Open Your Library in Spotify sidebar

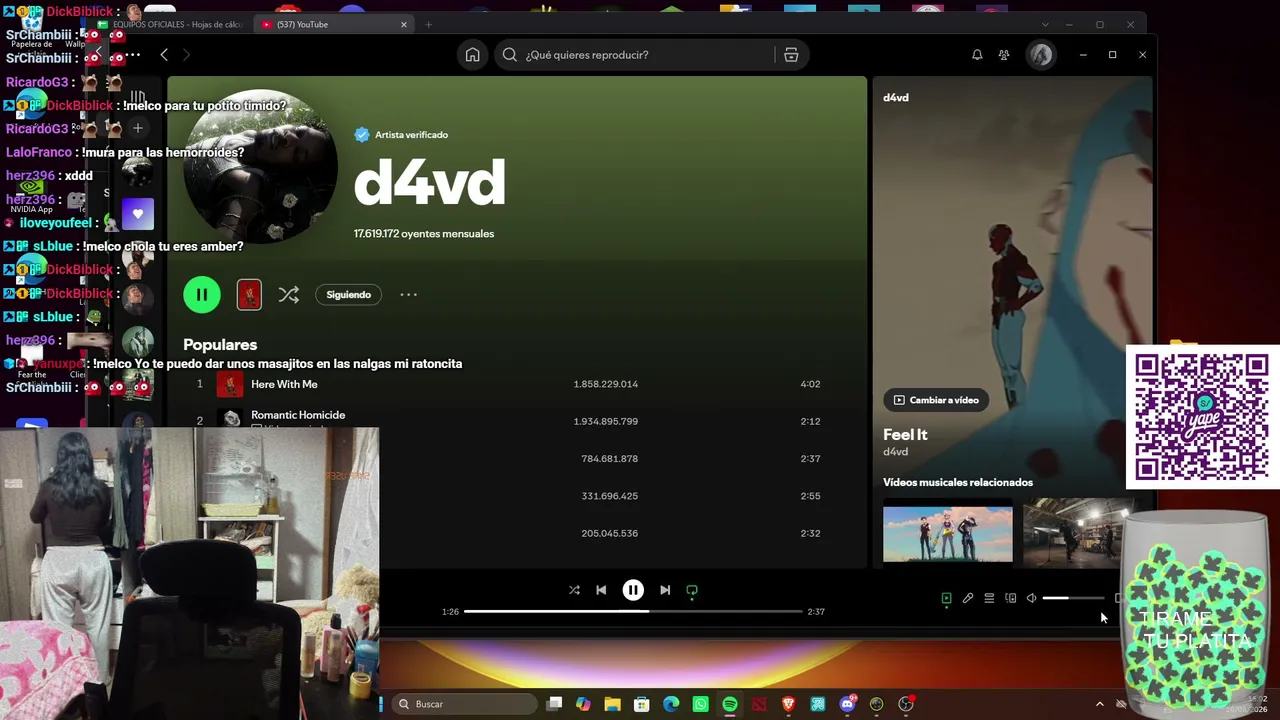[138, 98]
